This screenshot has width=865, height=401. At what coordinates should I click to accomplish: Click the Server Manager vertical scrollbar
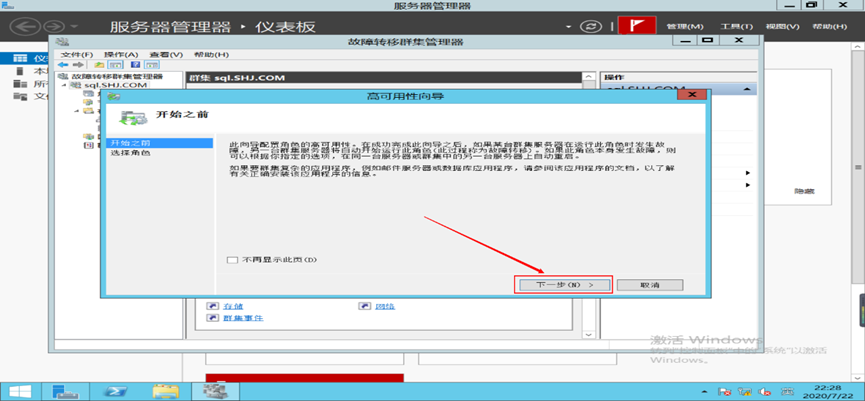858,167
